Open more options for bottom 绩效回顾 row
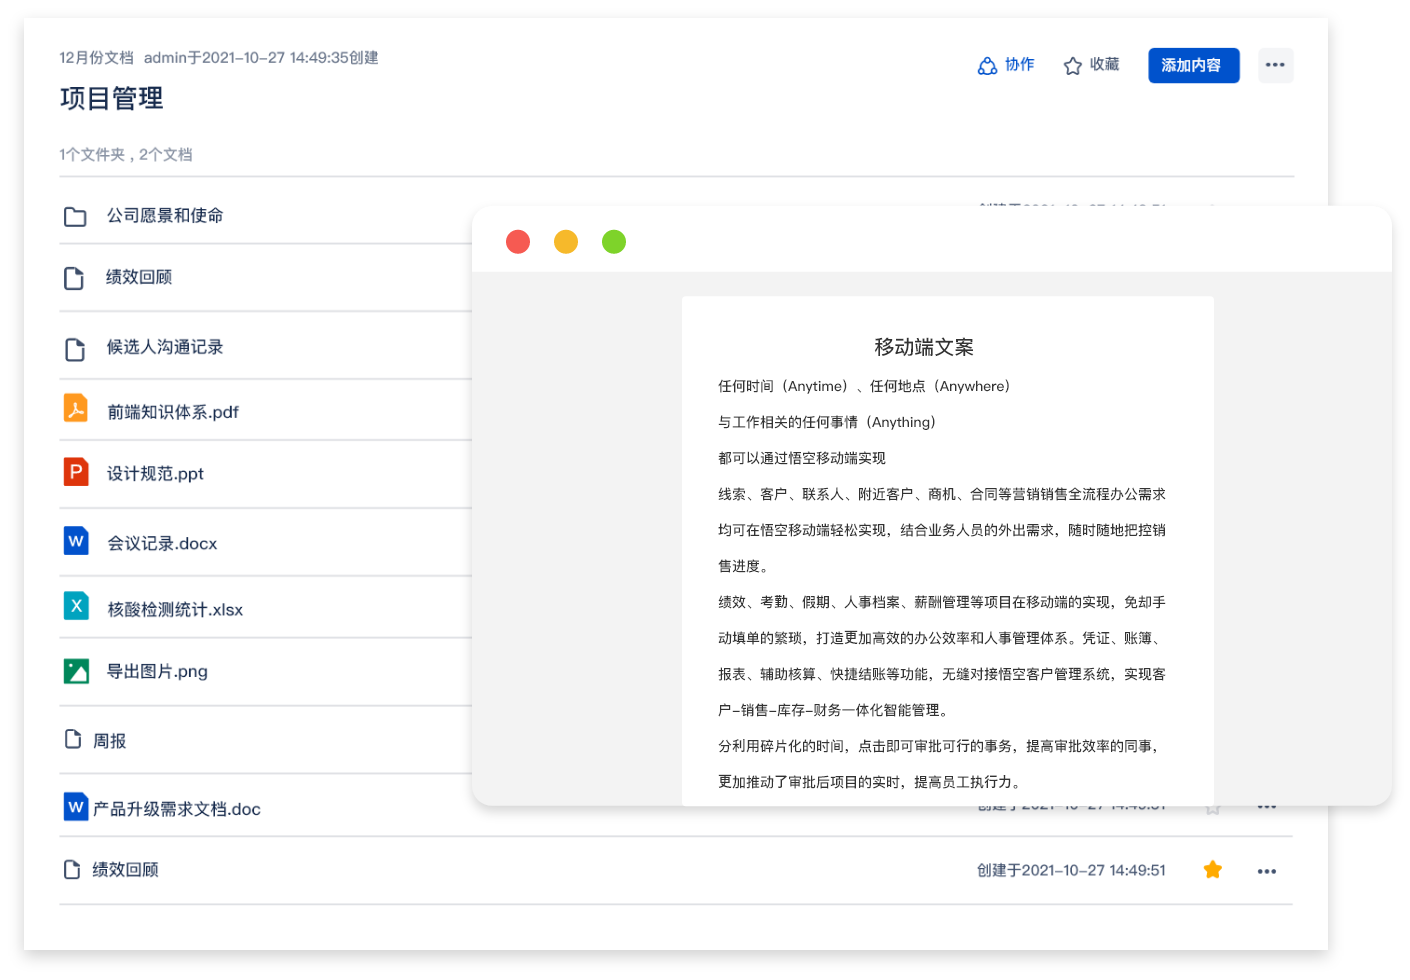Viewport: 1410px width, 980px height. point(1267,871)
